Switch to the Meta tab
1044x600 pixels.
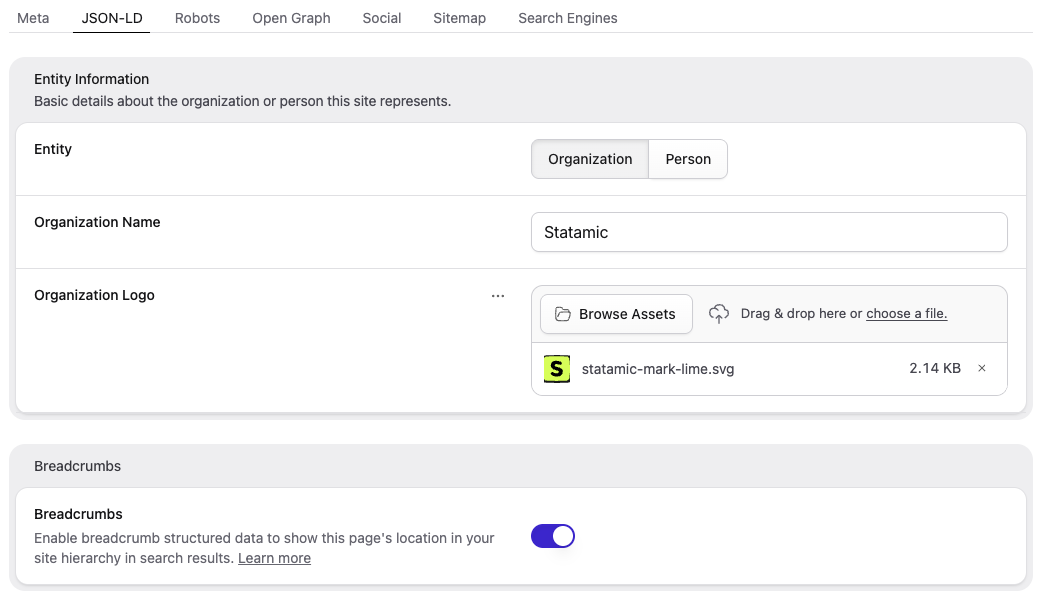pyautogui.click(x=33, y=18)
